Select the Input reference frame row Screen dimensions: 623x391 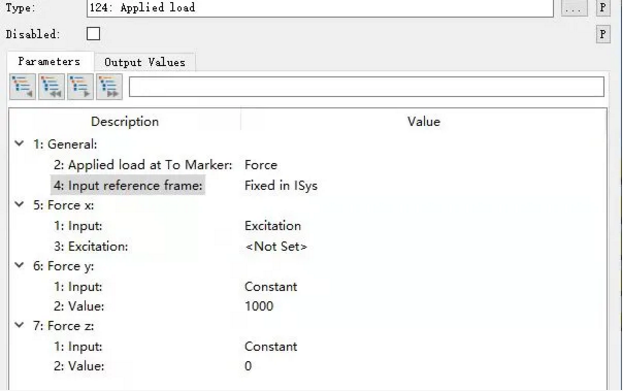[308, 186]
